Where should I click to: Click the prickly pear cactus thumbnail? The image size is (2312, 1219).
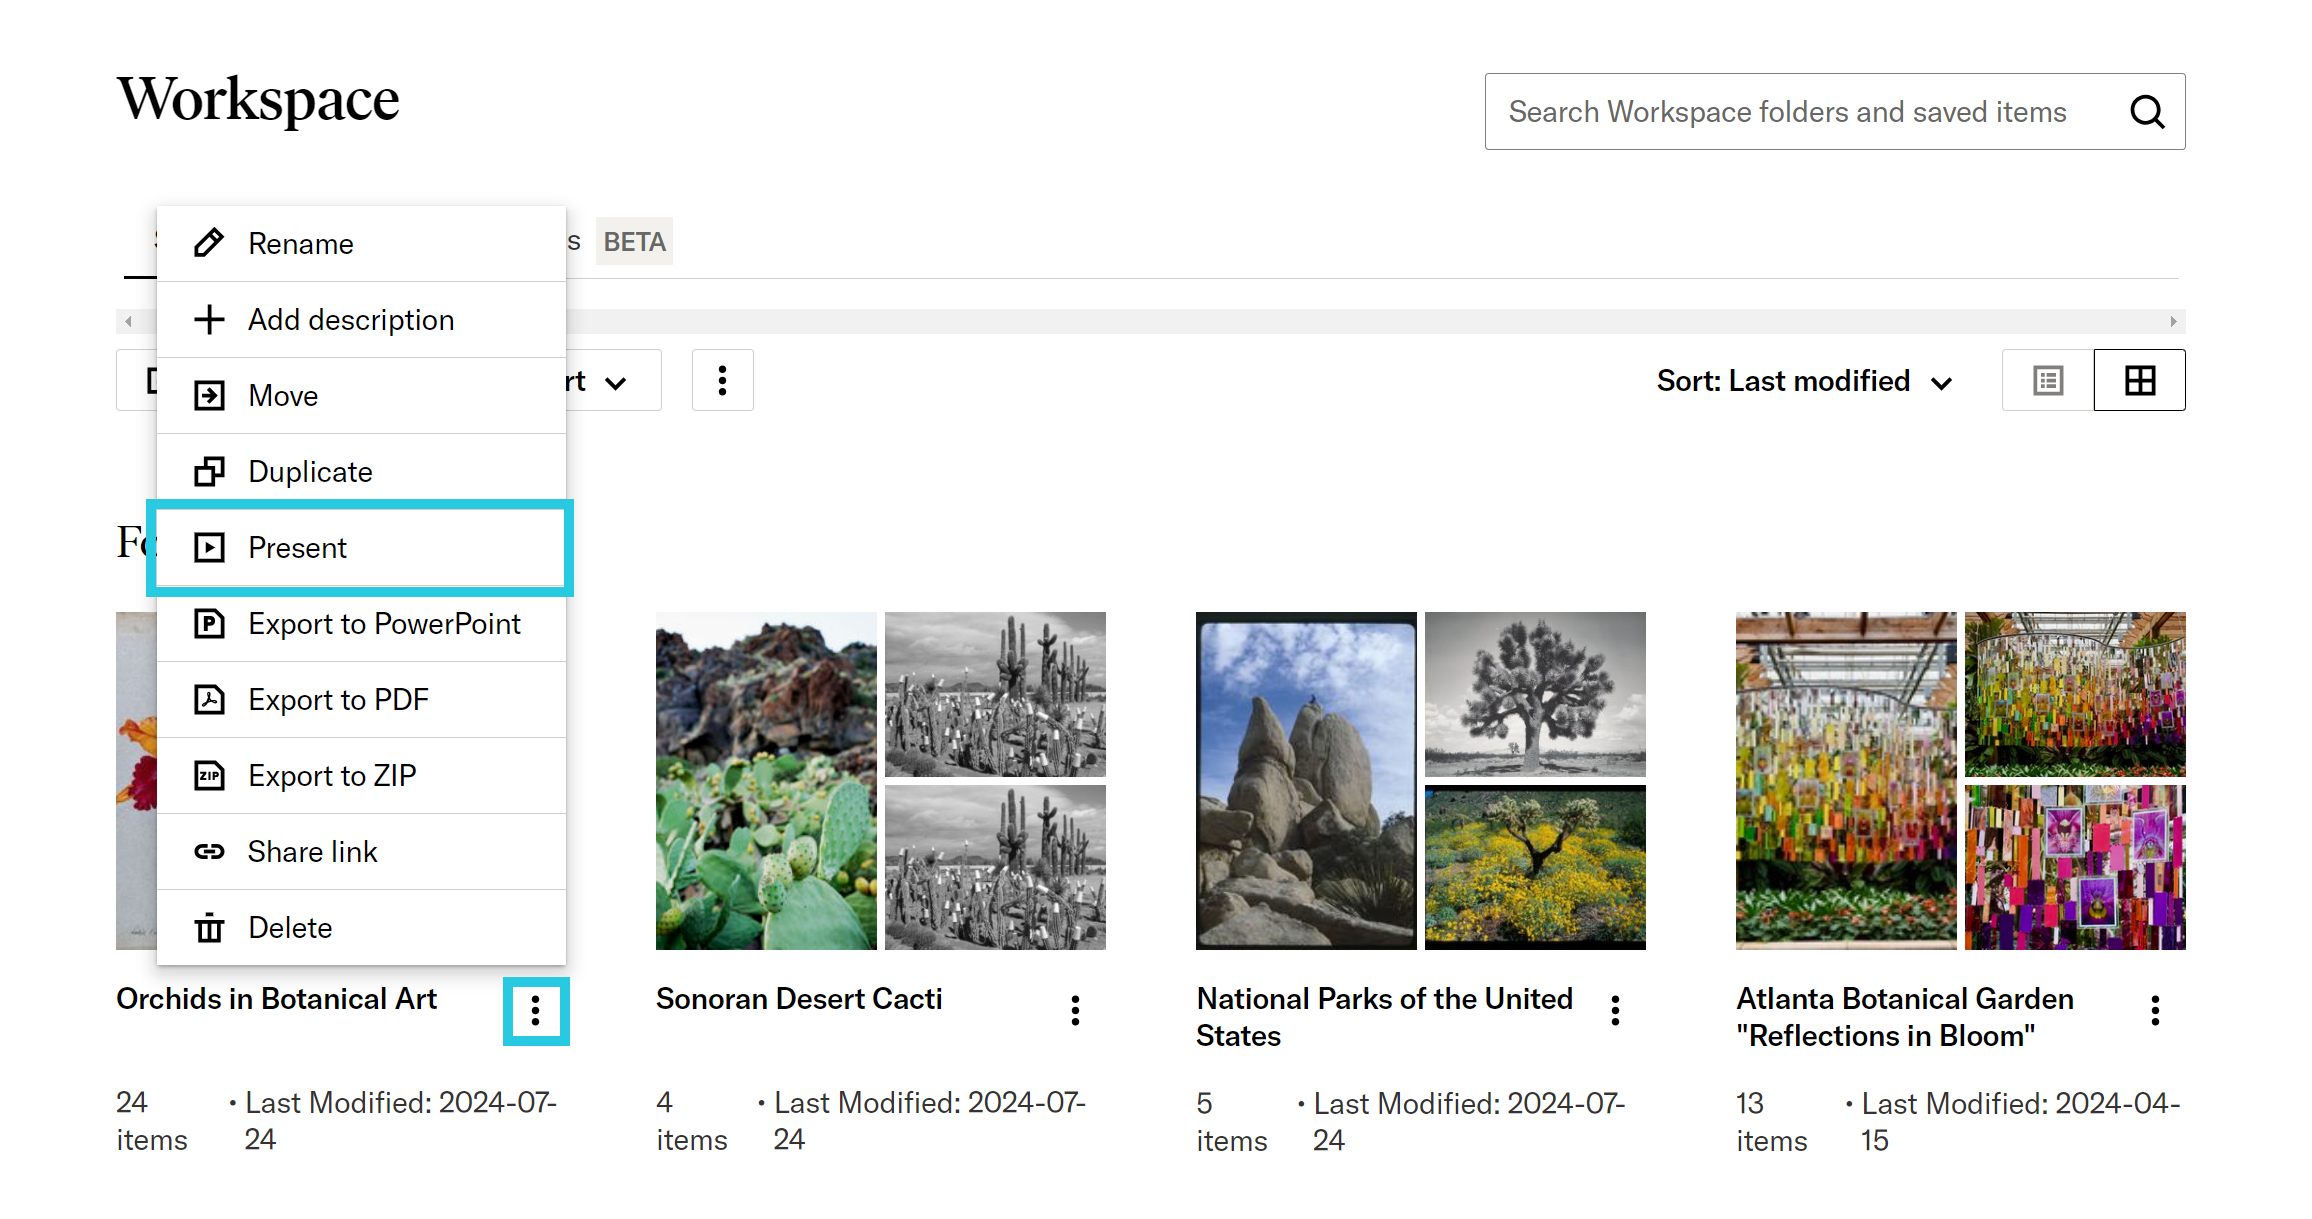766,781
